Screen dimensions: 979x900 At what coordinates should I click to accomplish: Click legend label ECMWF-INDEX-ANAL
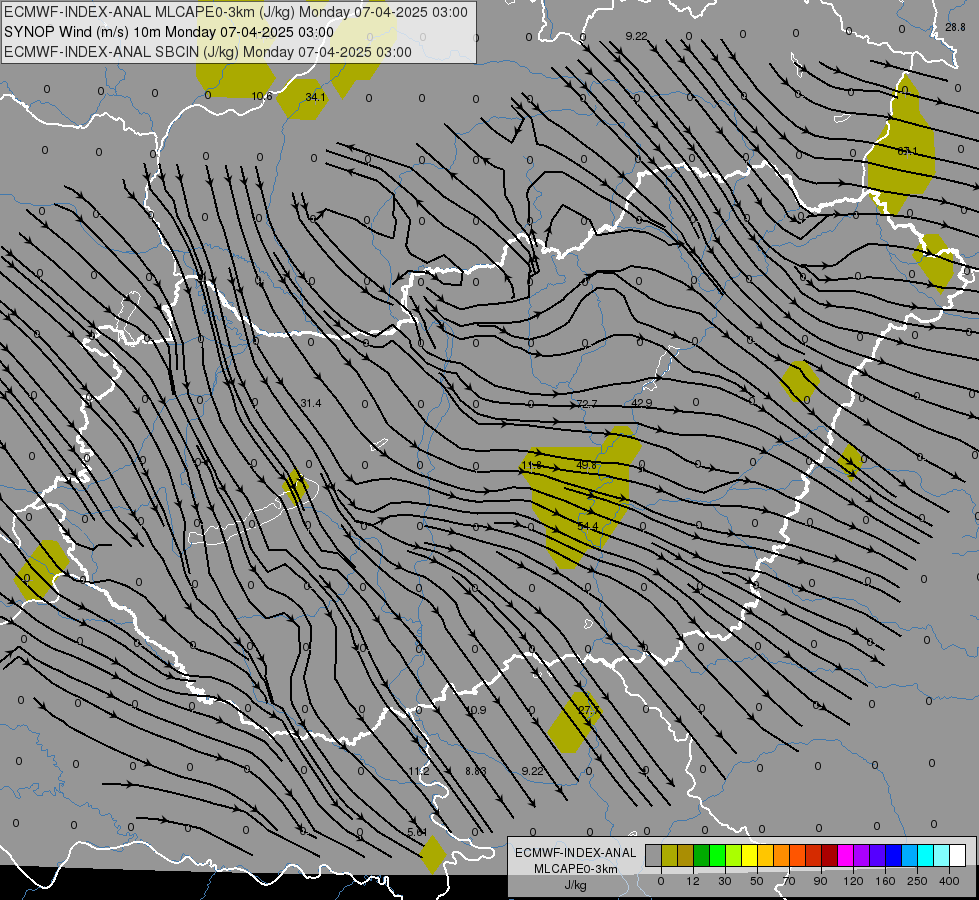click(x=576, y=853)
